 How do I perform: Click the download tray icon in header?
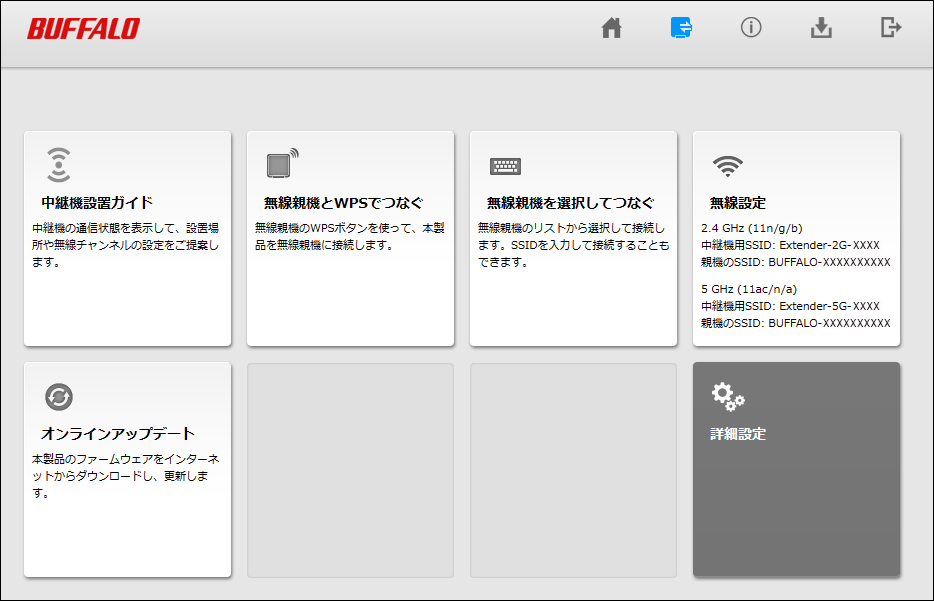tap(821, 28)
